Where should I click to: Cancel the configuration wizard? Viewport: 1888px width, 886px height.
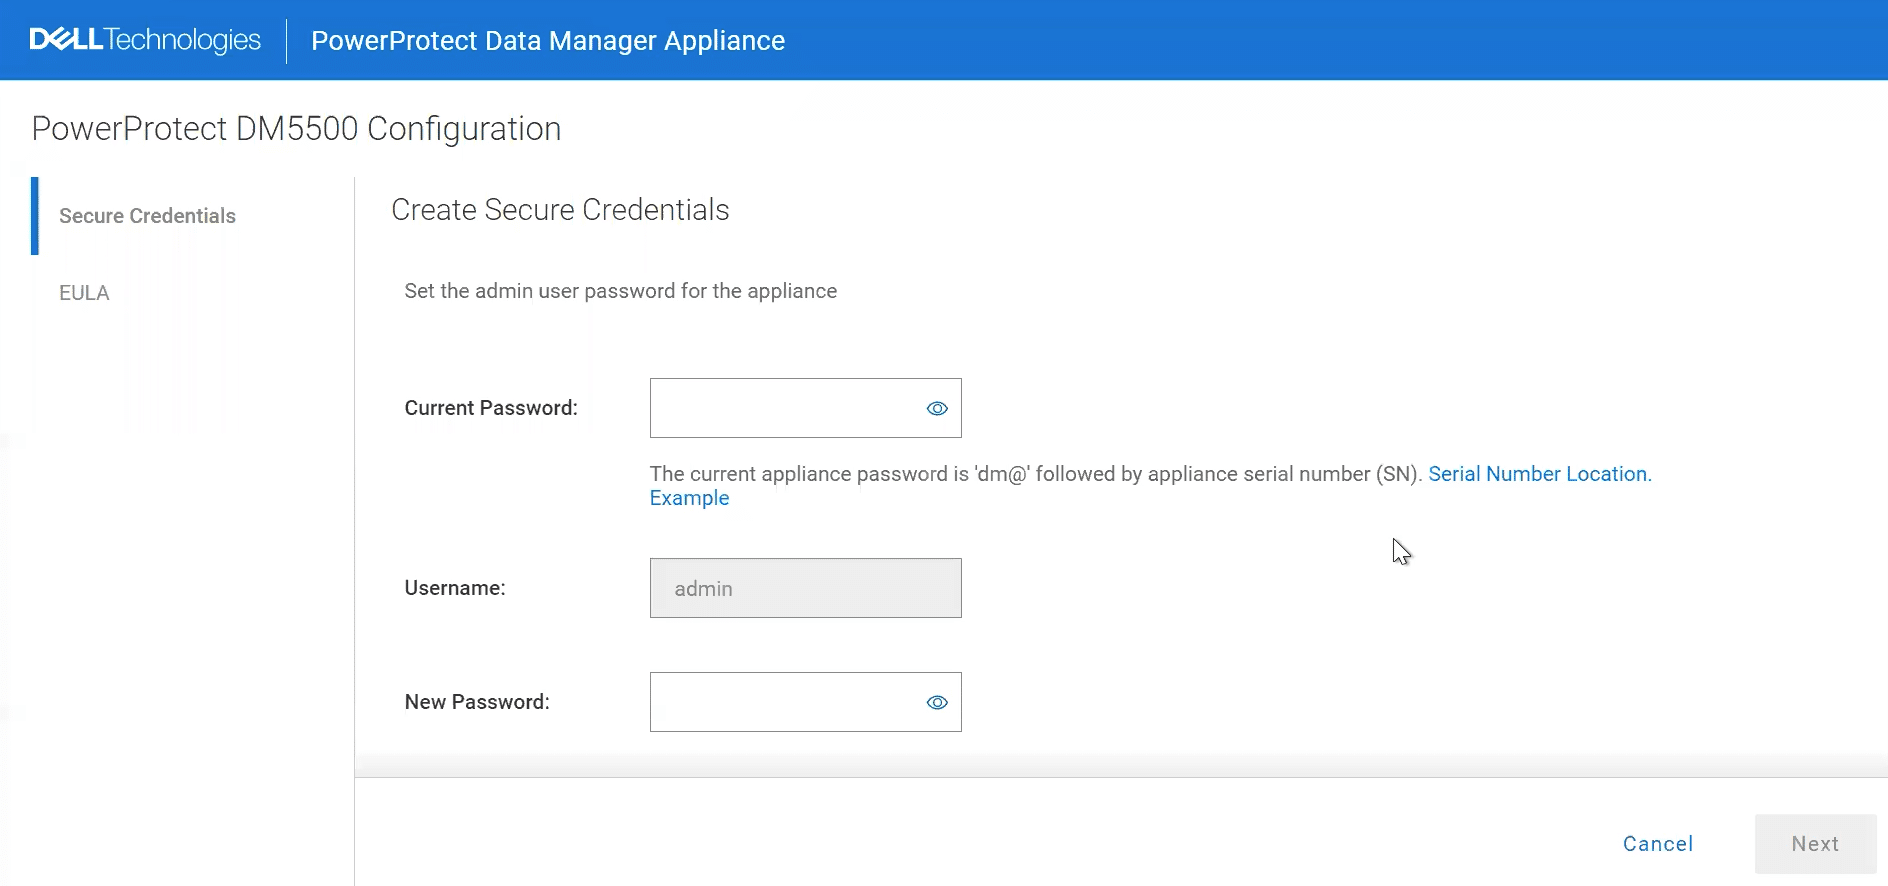point(1658,844)
